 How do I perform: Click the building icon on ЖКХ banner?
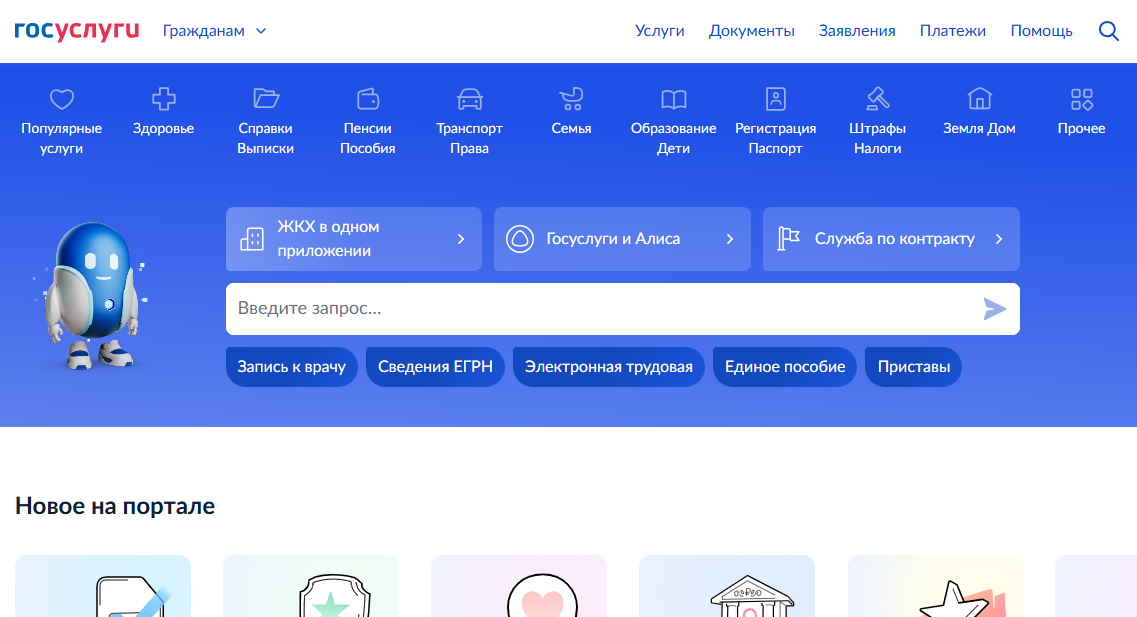click(252, 239)
